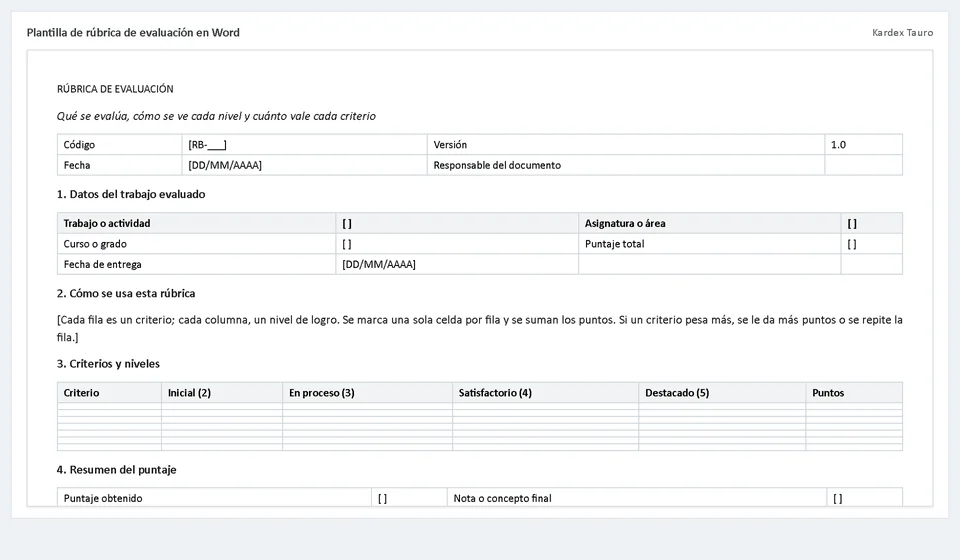The width and height of the screenshot is (960, 560).
Task: Click the 'En proceso (3)' column header
Action: pyautogui.click(x=367, y=393)
